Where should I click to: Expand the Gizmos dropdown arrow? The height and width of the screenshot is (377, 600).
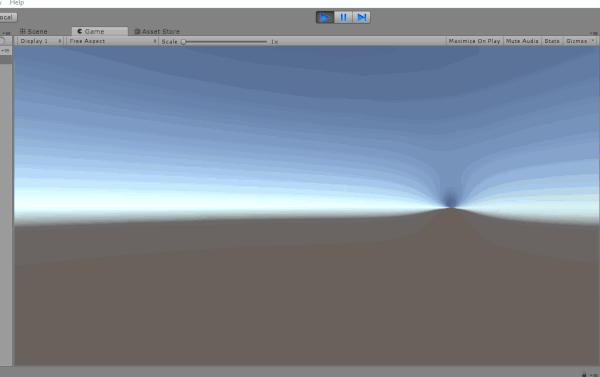(593, 41)
